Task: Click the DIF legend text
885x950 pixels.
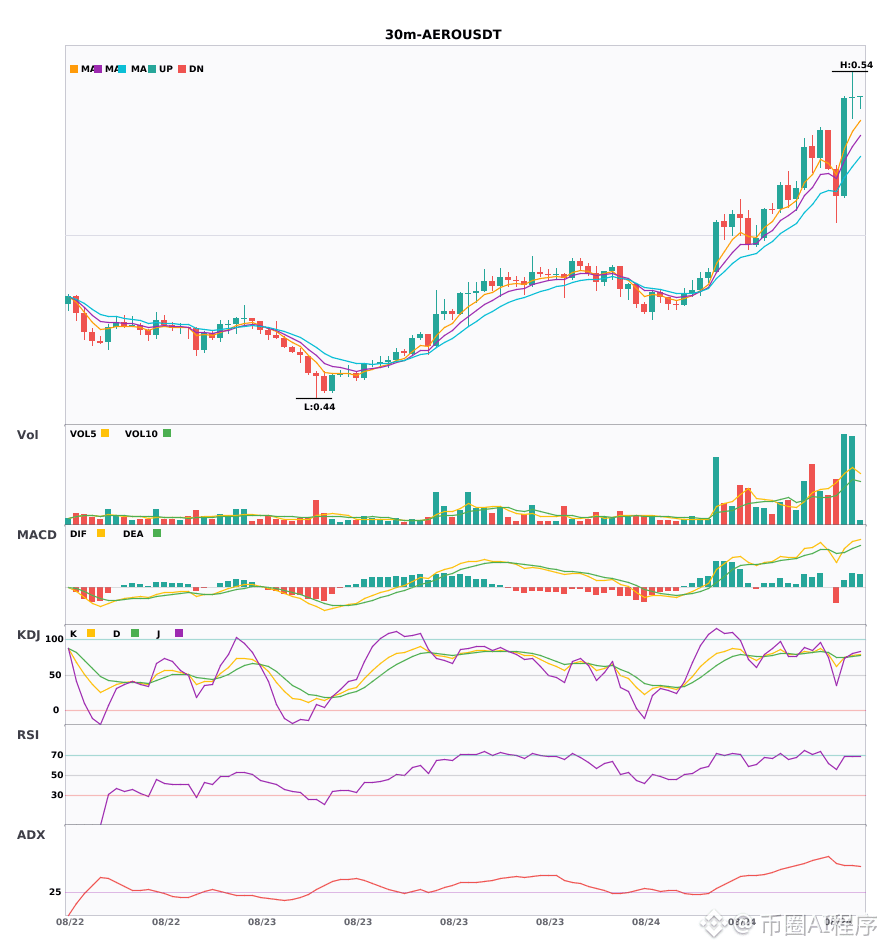Action: [x=78, y=534]
